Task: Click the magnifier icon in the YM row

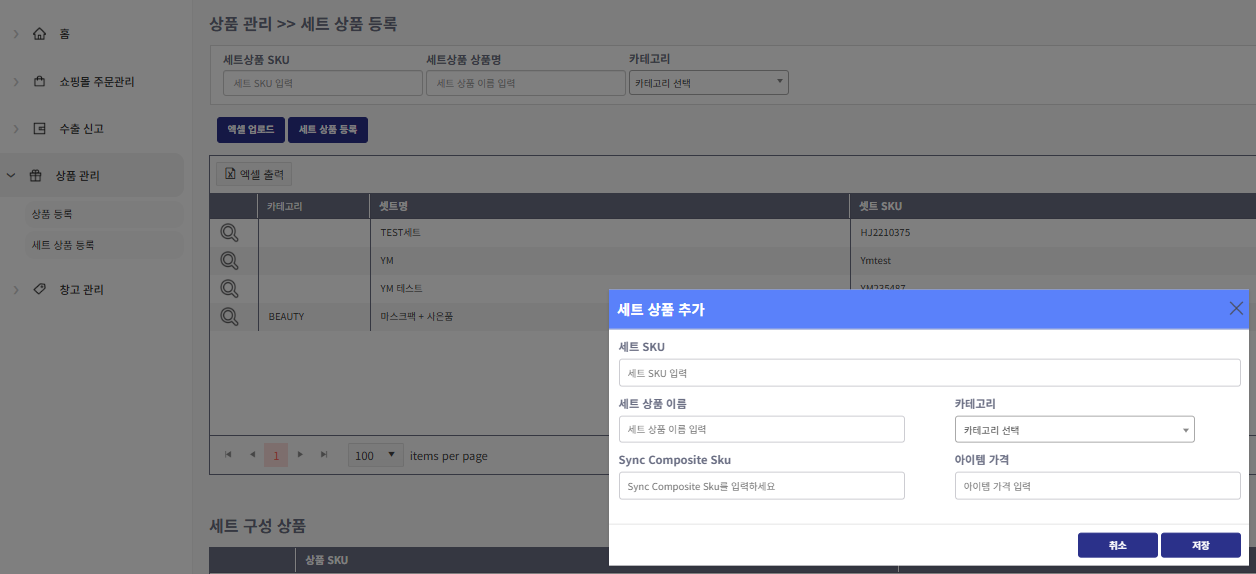Action: (229, 261)
